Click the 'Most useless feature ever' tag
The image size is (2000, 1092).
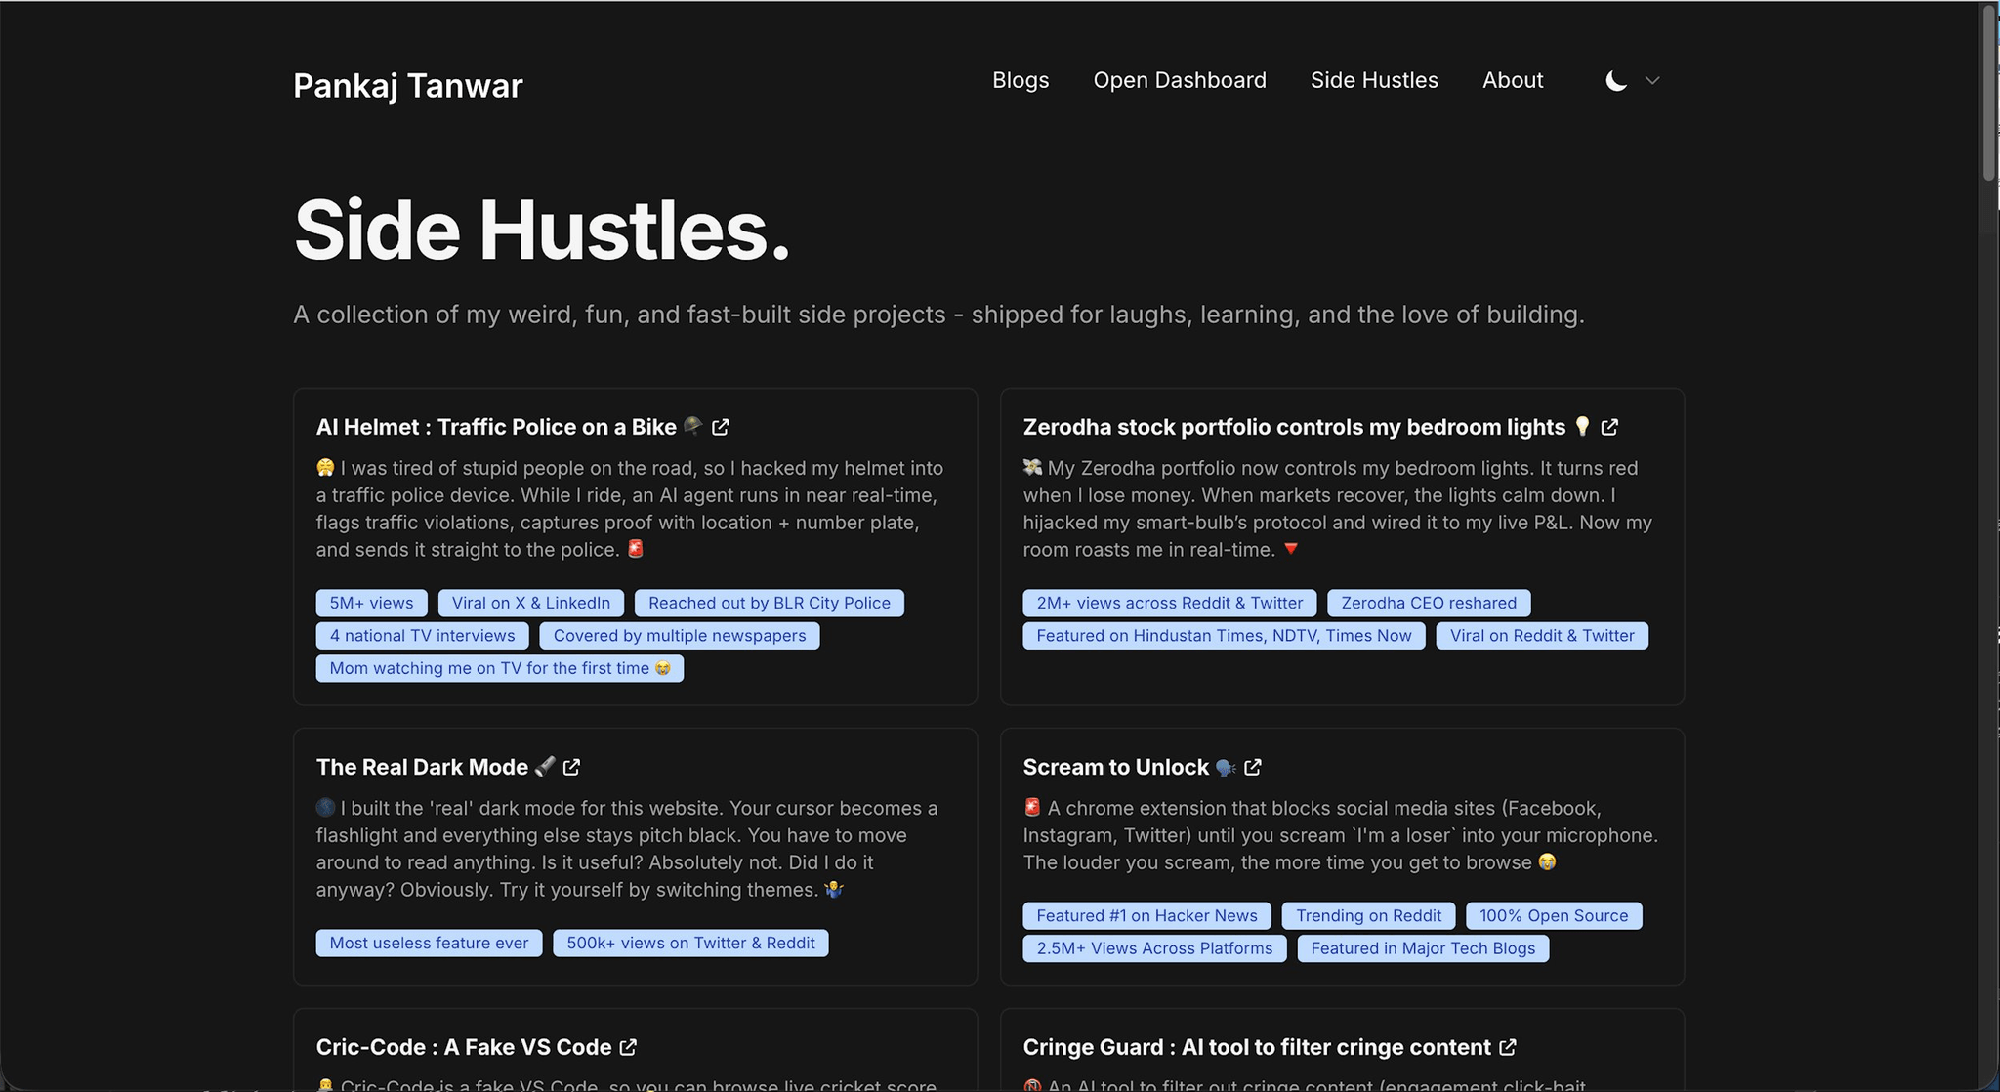point(429,942)
